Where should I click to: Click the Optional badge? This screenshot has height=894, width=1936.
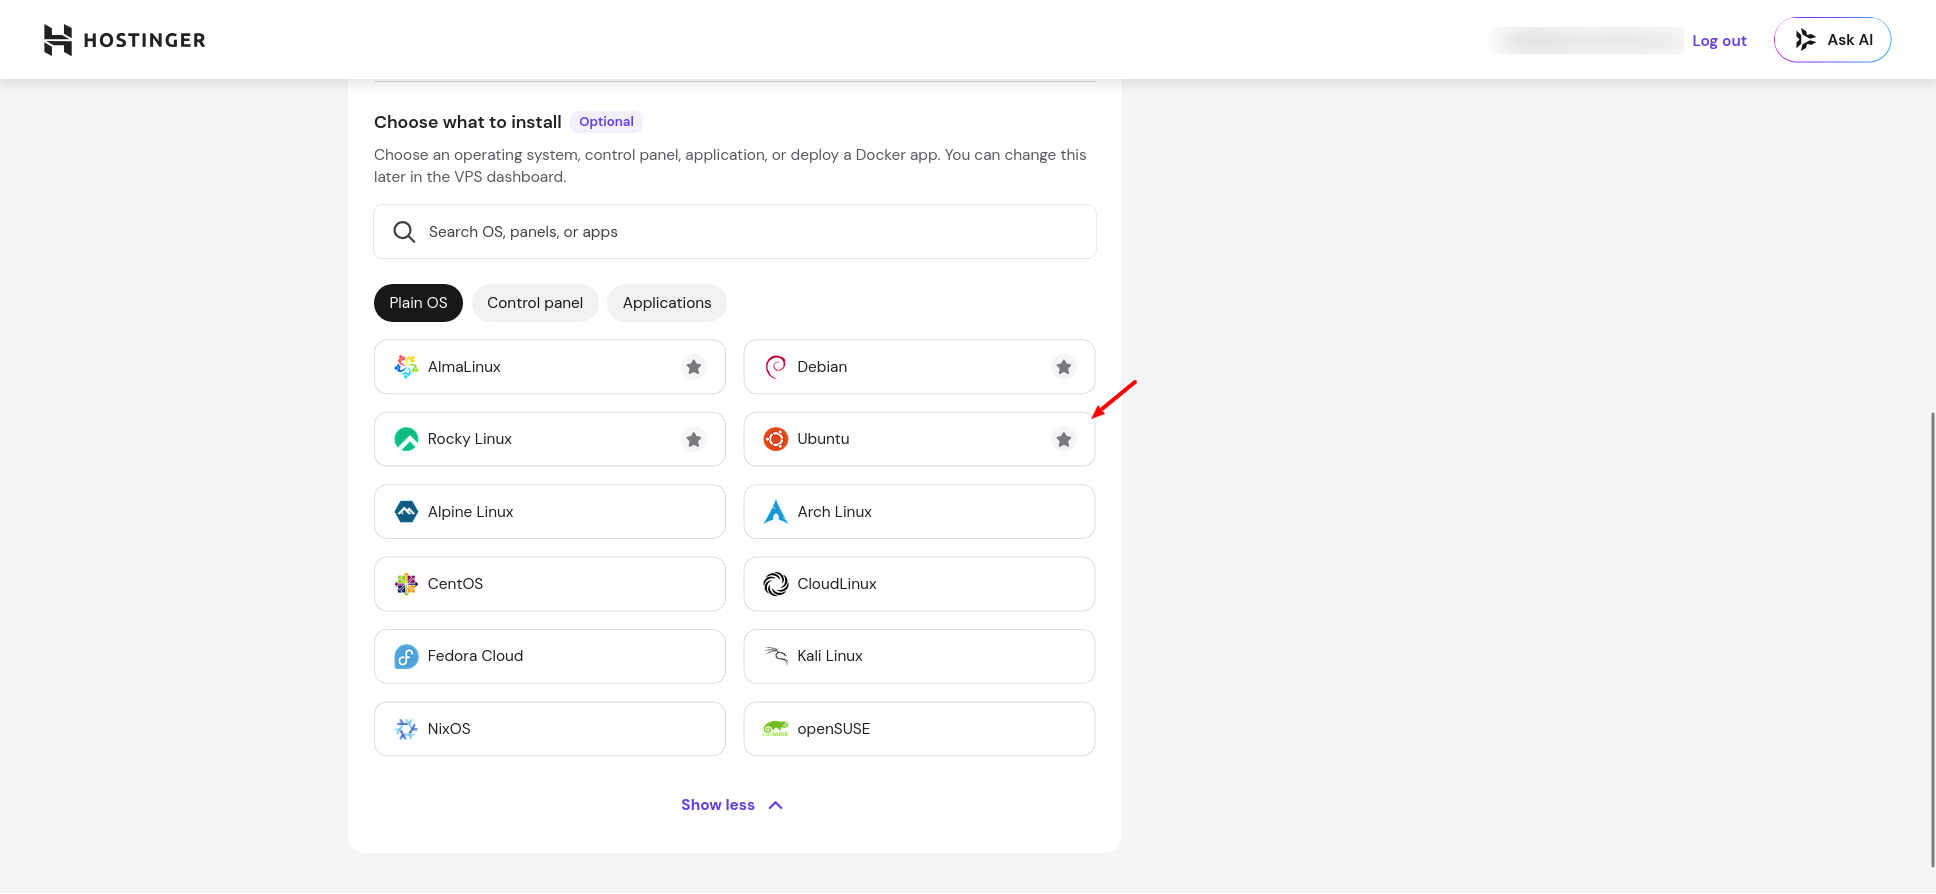click(x=606, y=122)
